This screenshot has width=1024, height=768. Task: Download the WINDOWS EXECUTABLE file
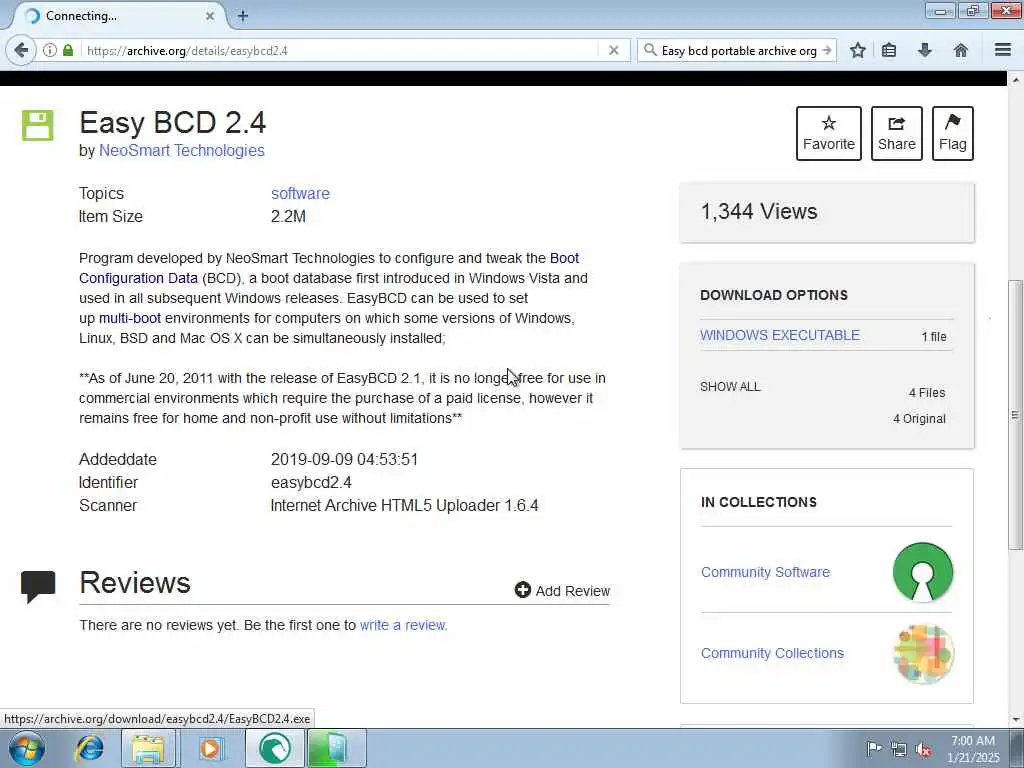[780, 335]
